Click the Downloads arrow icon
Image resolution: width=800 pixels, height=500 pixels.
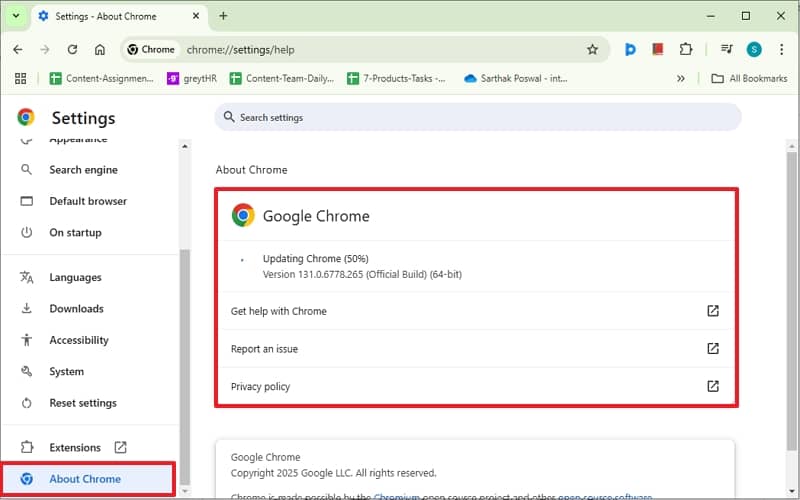[x=27, y=308]
